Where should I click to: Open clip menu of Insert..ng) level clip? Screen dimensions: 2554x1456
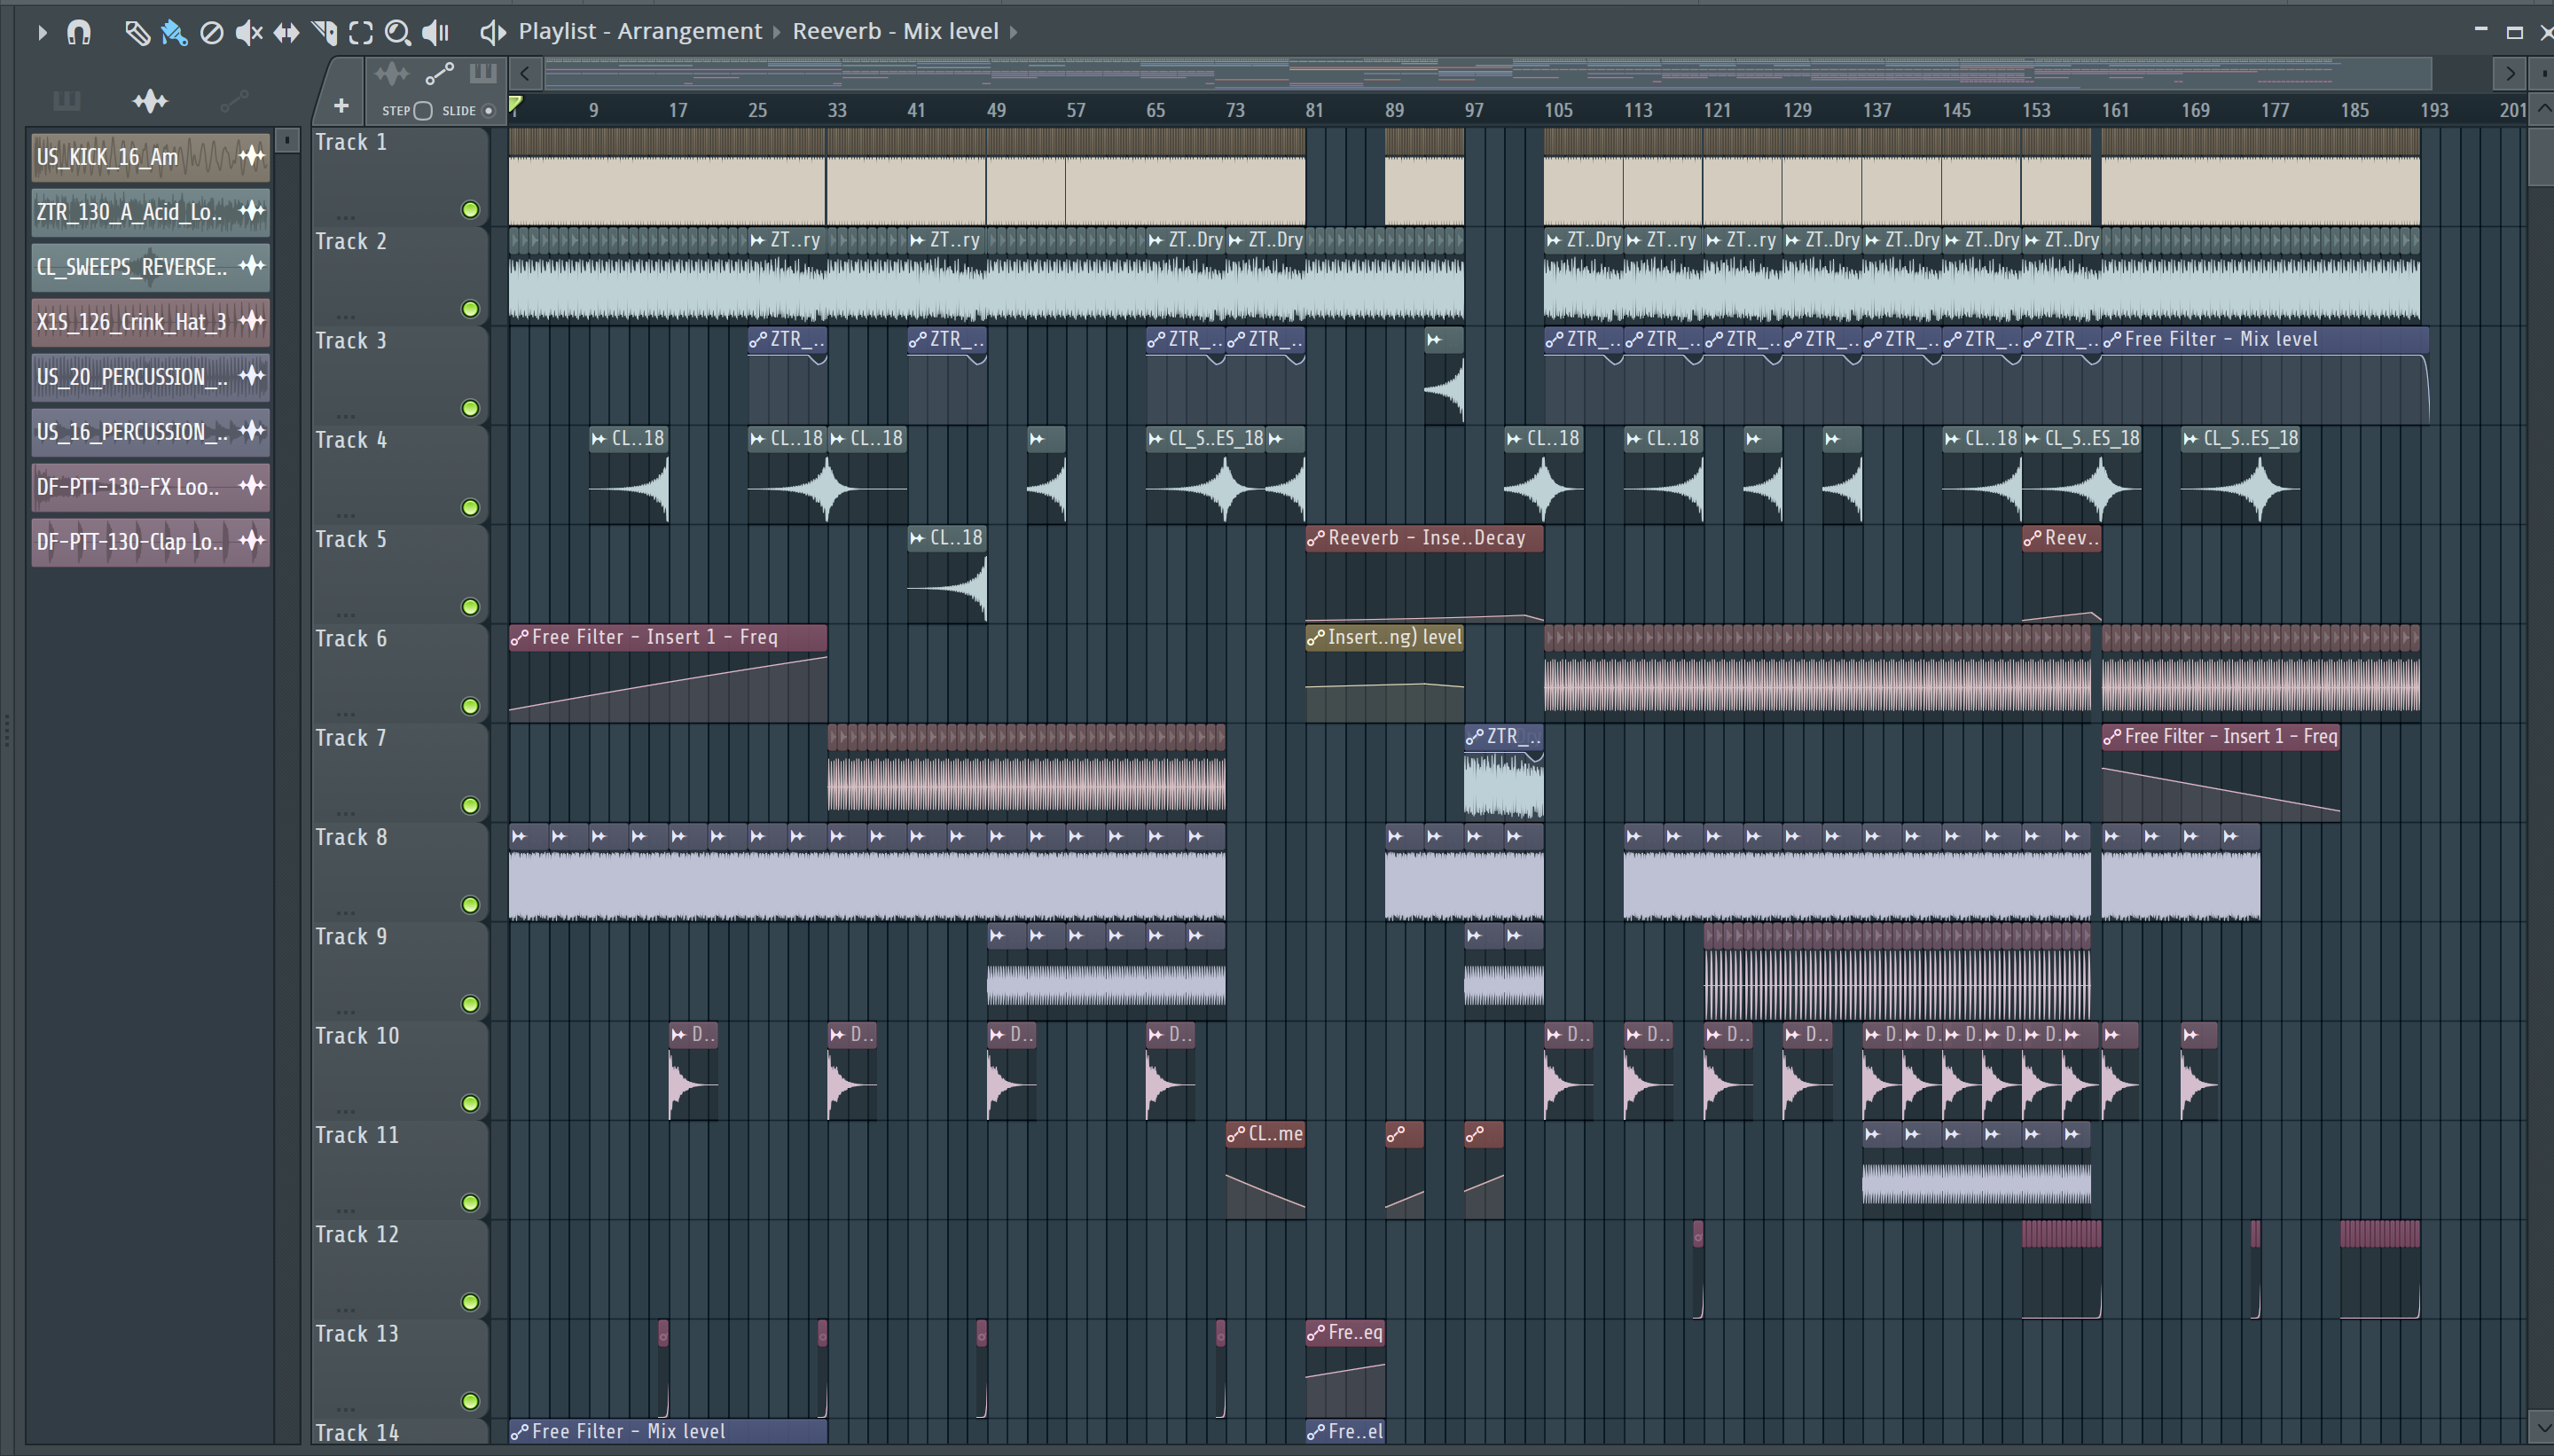coord(1316,637)
